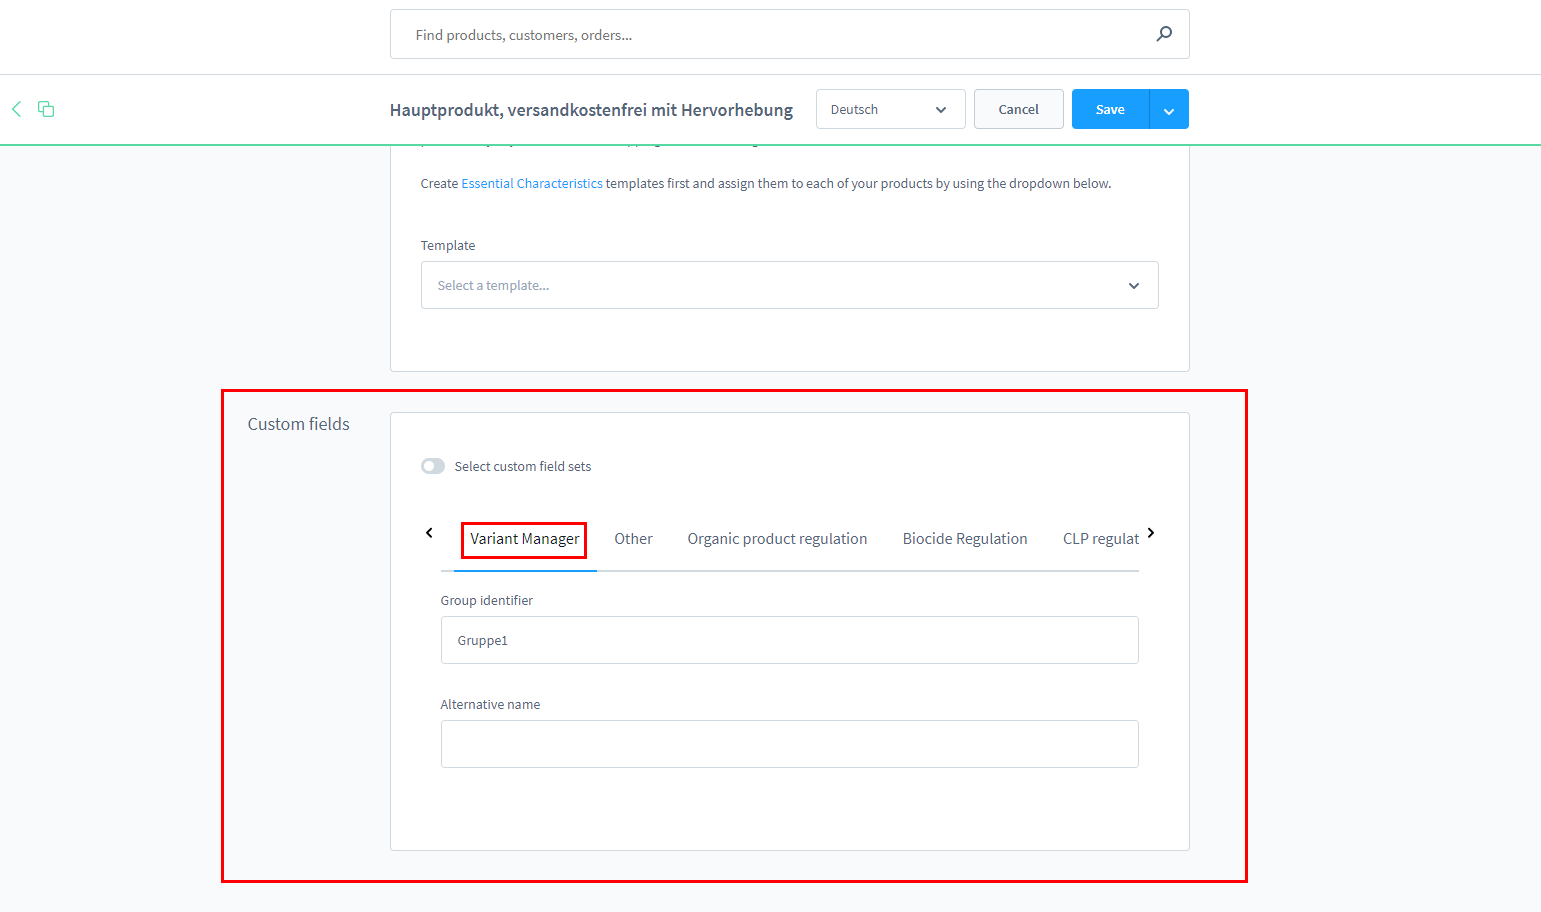This screenshot has height=912, width=1541.
Task: Click the Save button
Action: click(1110, 109)
